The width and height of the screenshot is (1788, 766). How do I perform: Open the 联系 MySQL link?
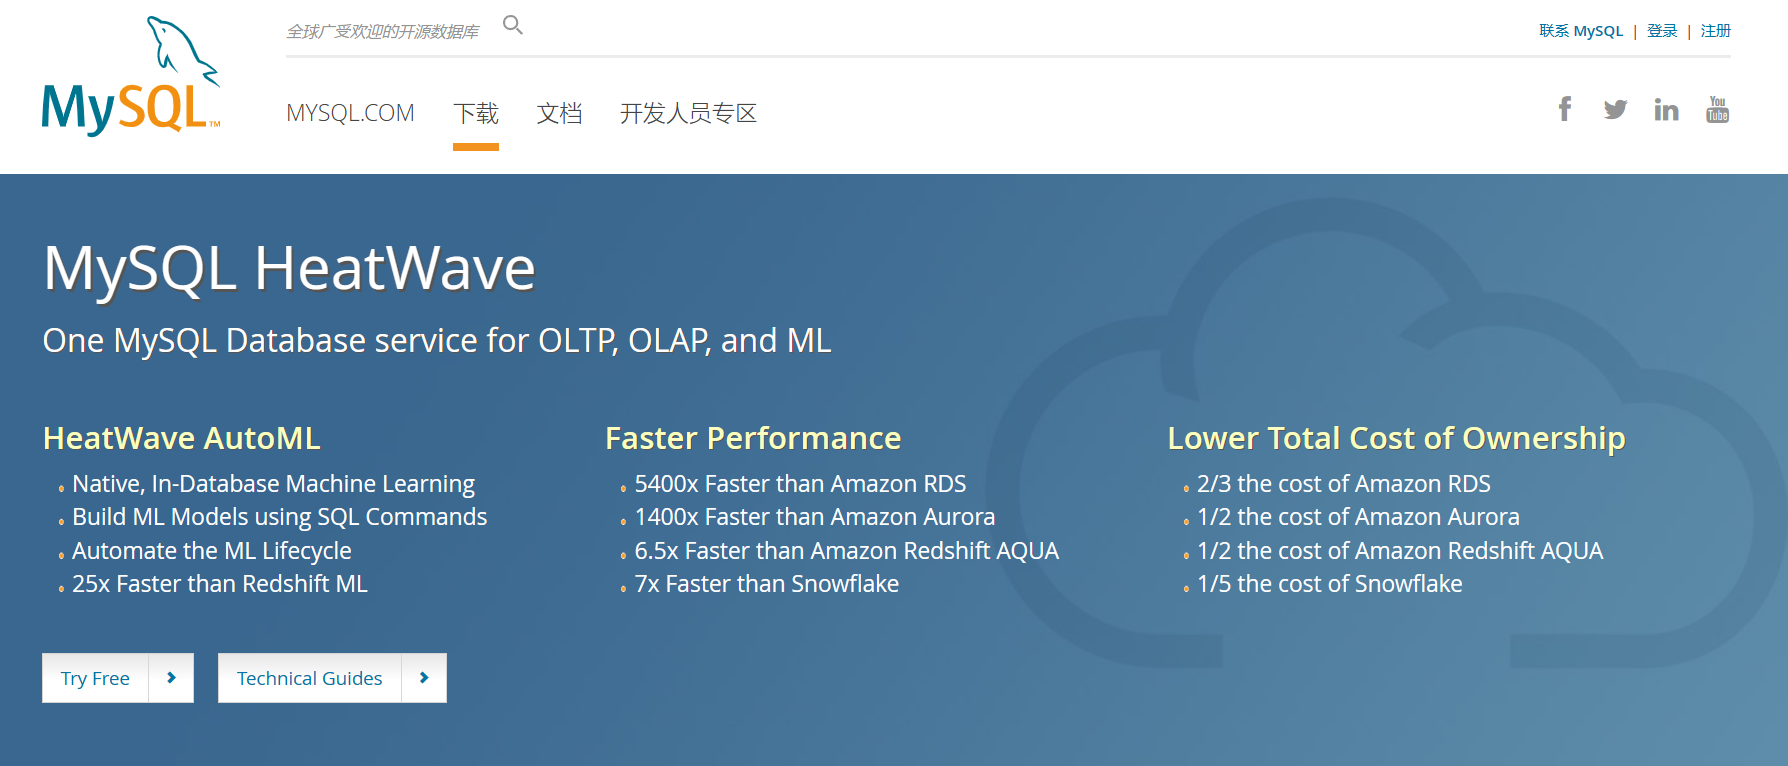[1580, 30]
